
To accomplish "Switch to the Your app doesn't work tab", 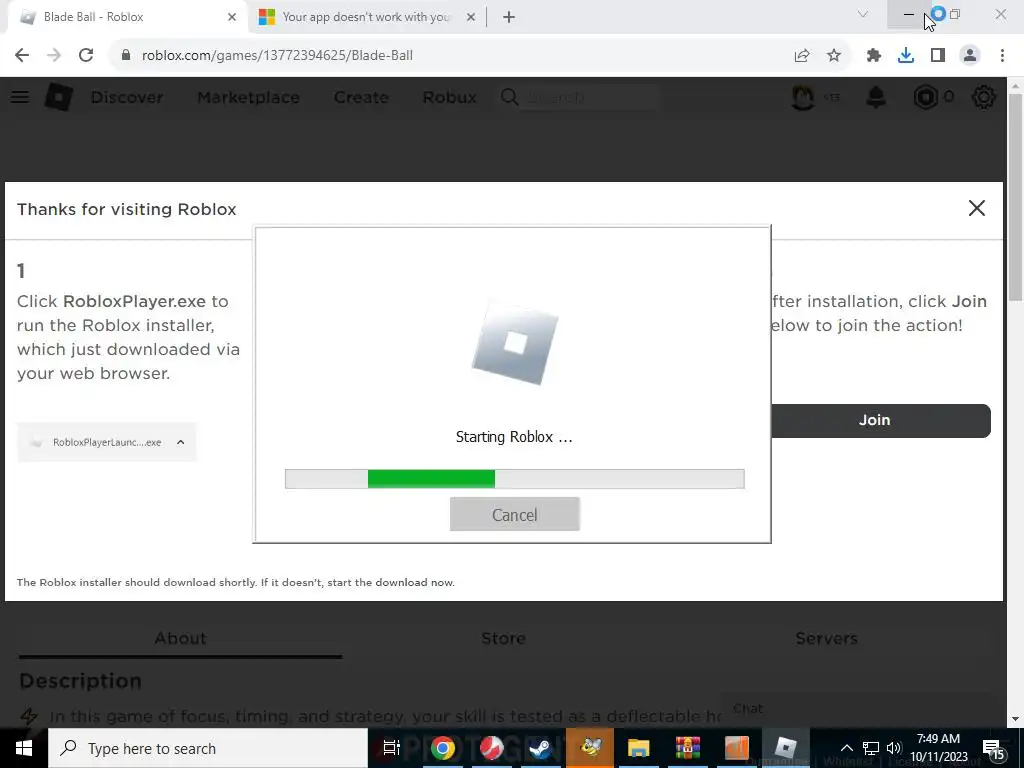I will pyautogui.click(x=366, y=17).
